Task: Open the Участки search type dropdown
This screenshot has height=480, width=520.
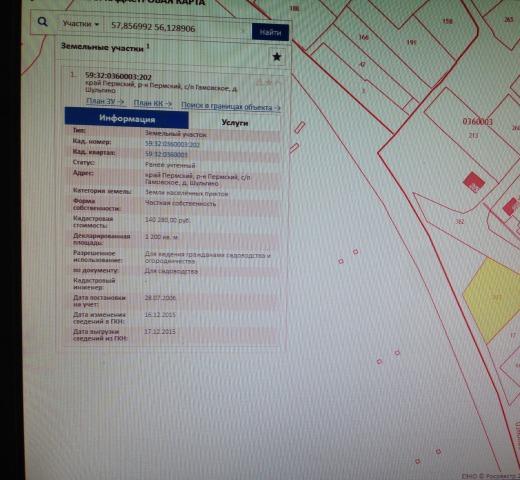Action: pos(81,24)
